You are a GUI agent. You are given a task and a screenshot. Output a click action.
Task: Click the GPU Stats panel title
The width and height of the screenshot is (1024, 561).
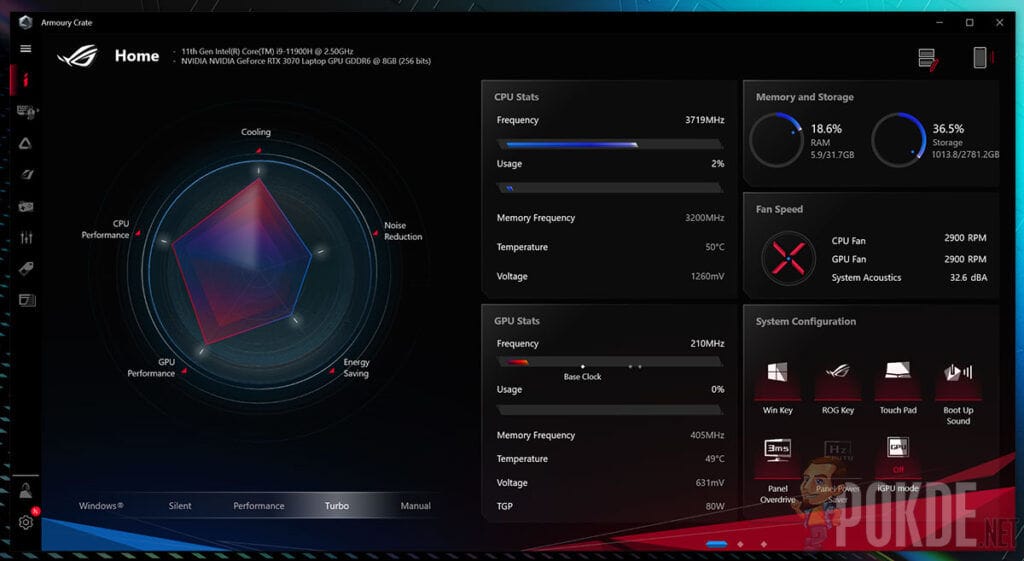517,321
